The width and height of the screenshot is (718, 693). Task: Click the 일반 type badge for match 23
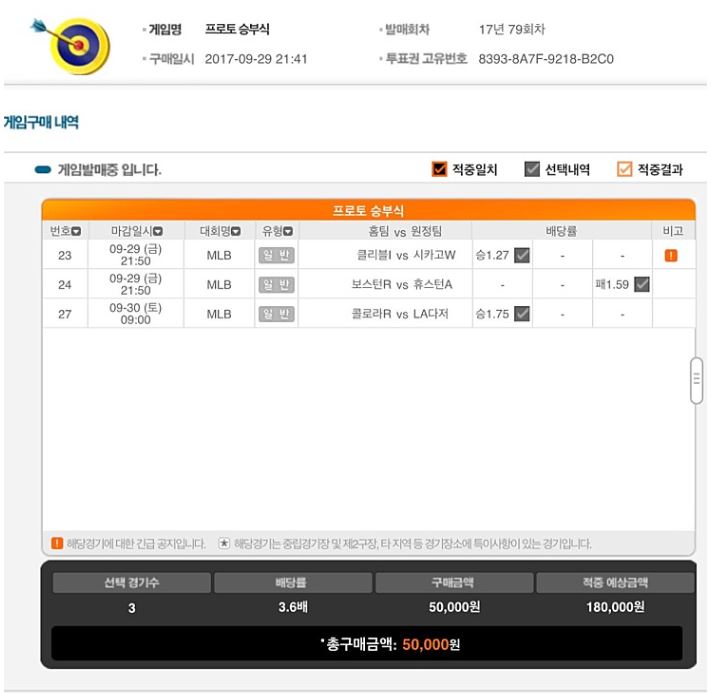point(276,255)
